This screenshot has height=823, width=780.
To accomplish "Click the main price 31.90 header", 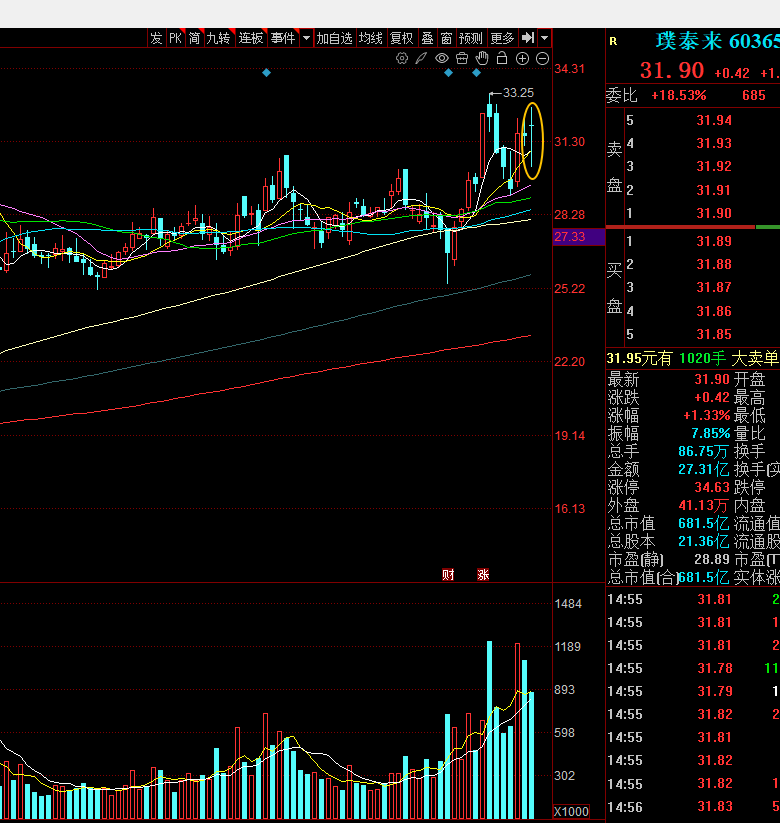I will (672, 71).
